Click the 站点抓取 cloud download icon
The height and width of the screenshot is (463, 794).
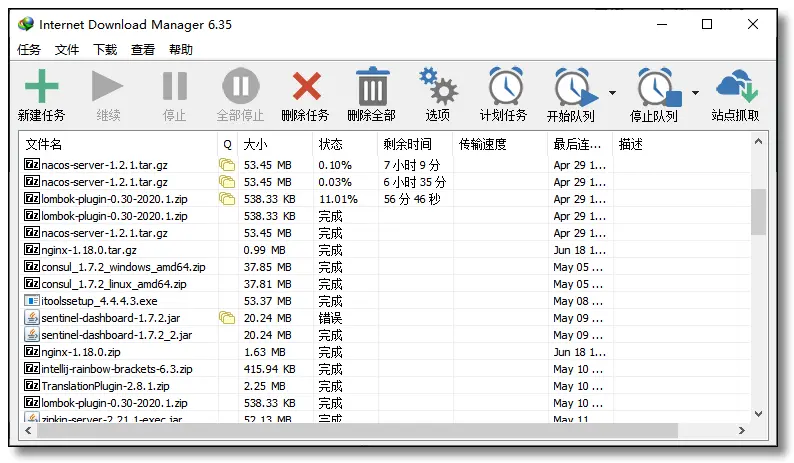tap(736, 86)
